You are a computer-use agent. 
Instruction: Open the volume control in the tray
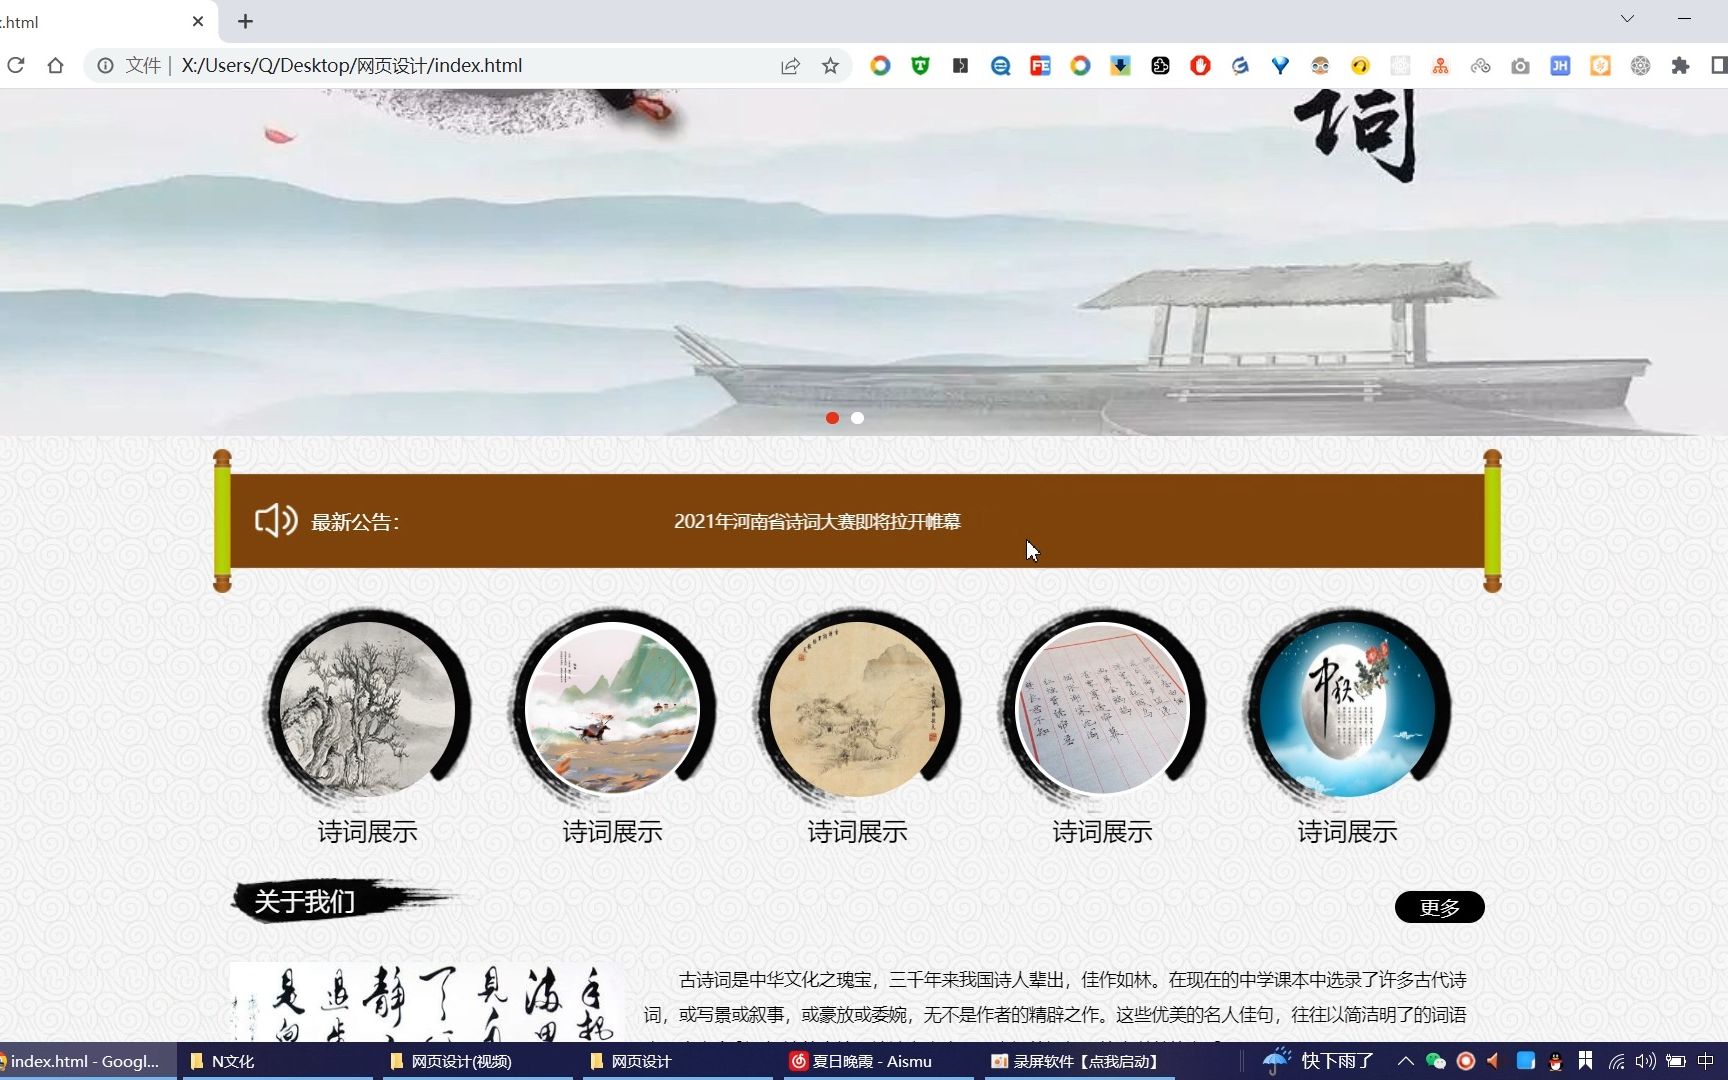(x=1645, y=1061)
